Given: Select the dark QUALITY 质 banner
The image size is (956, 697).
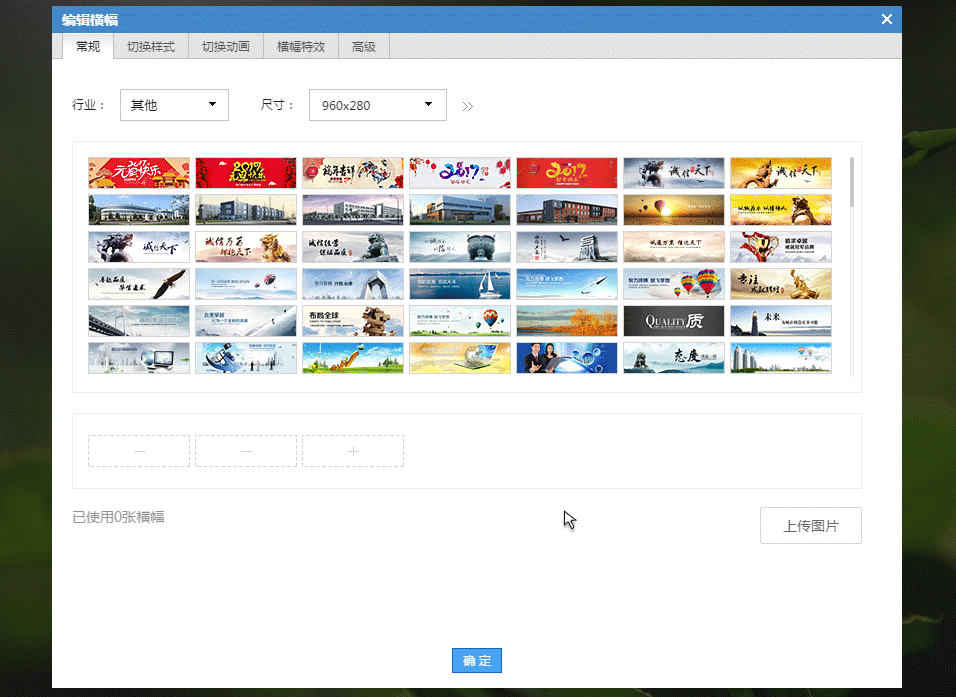Looking at the screenshot, I should tap(674, 321).
